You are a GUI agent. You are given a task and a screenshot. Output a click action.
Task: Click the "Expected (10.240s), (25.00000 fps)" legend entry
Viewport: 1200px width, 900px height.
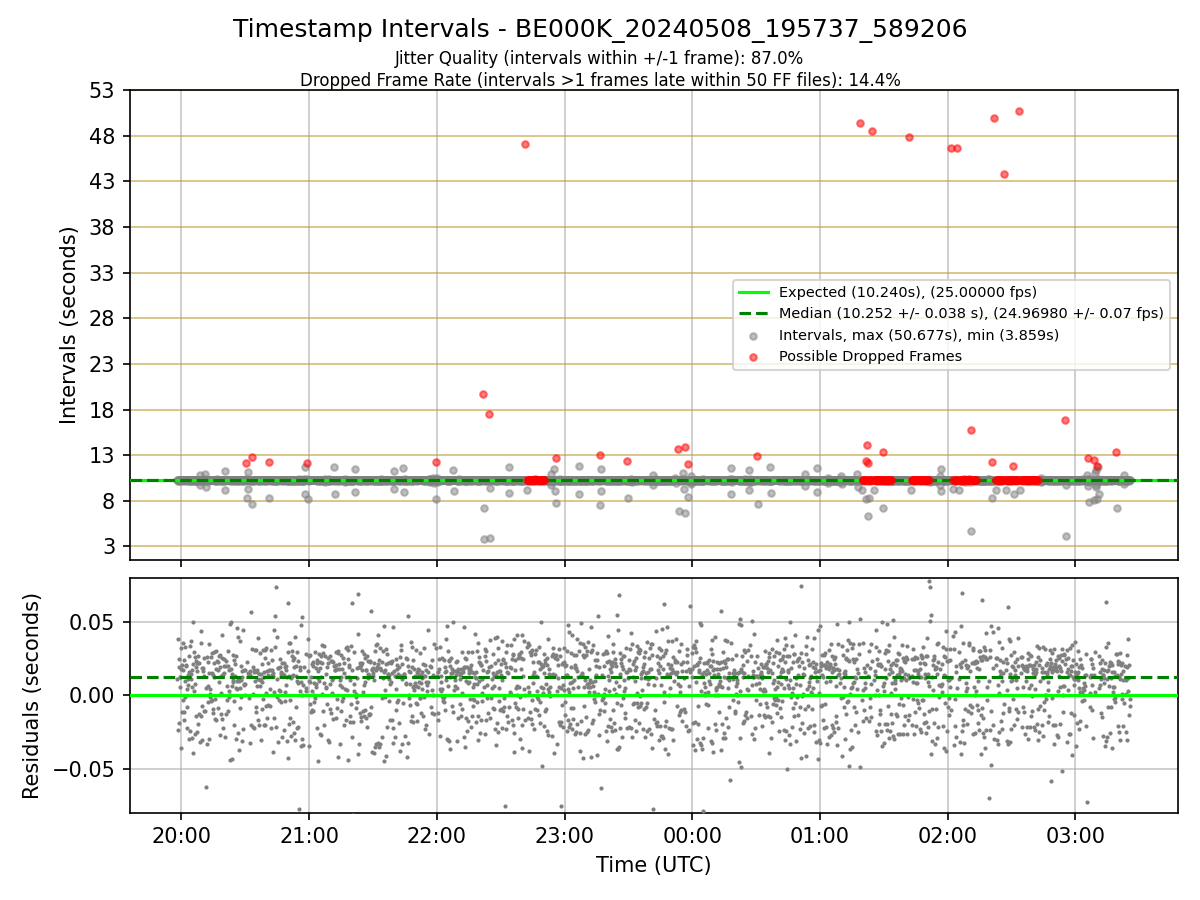(x=908, y=292)
